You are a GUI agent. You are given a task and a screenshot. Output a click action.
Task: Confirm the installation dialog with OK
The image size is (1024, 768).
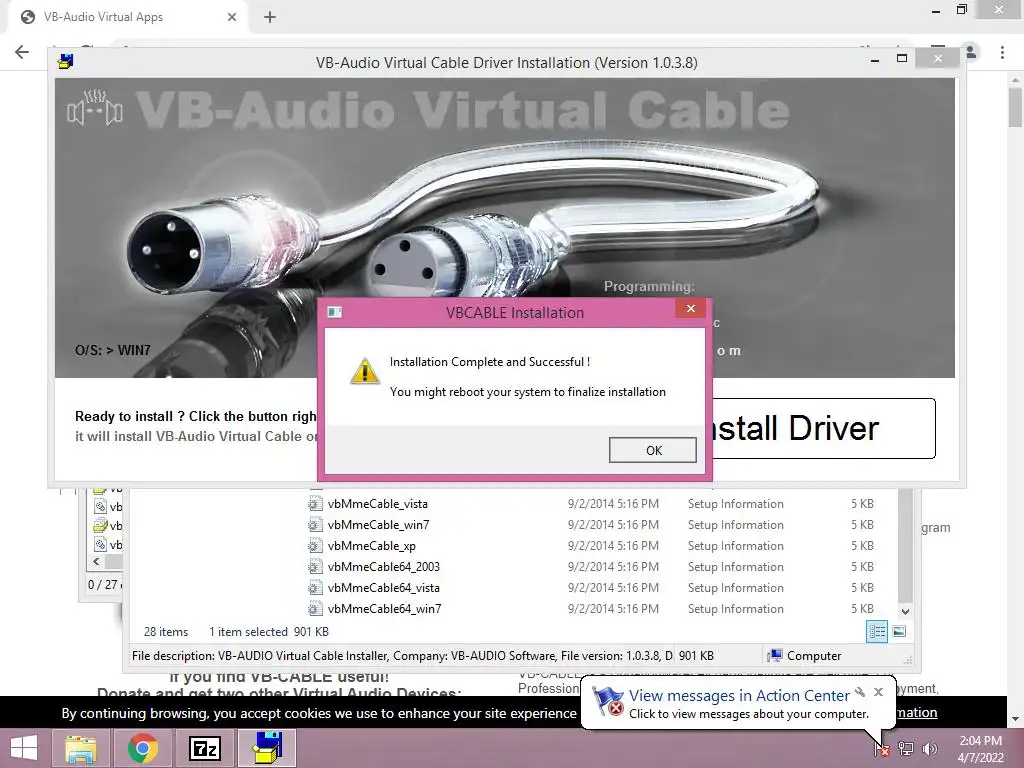[652, 450]
